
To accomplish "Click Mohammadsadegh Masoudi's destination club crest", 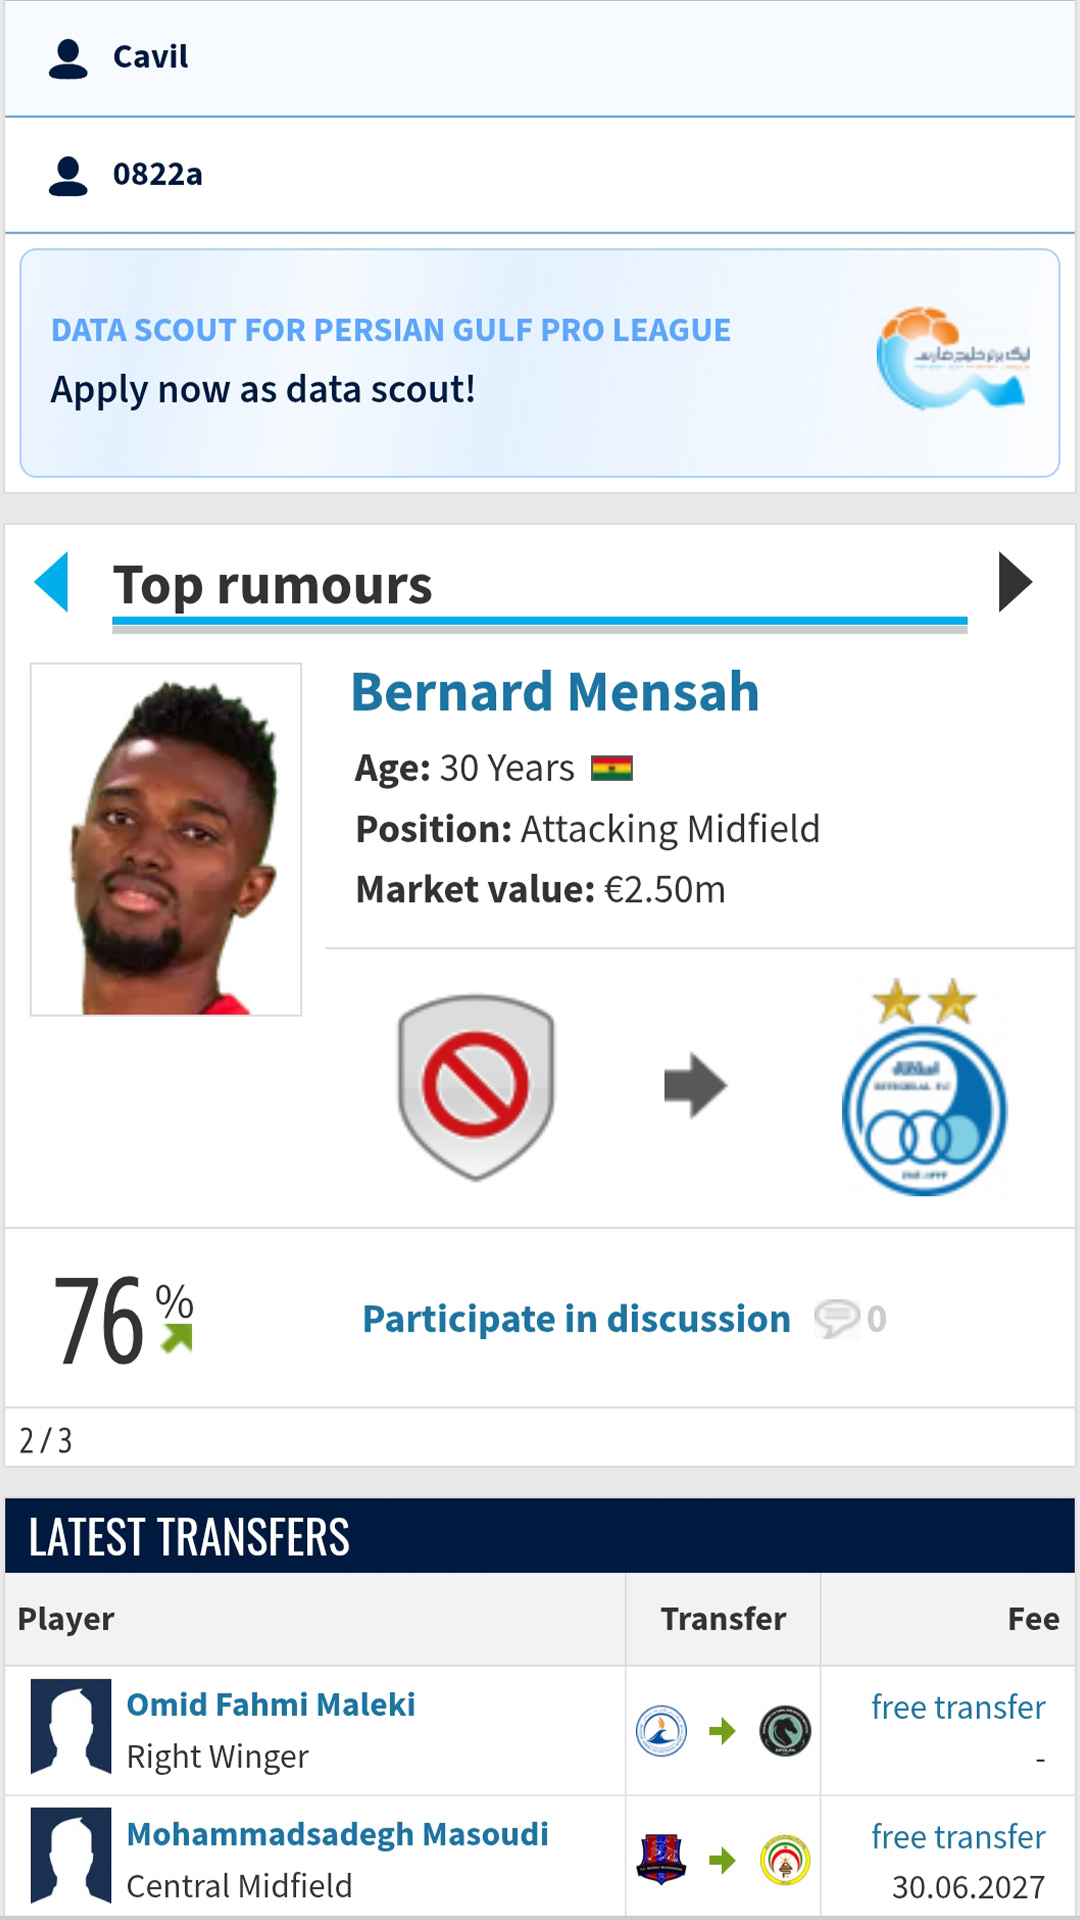I will [785, 1859].
